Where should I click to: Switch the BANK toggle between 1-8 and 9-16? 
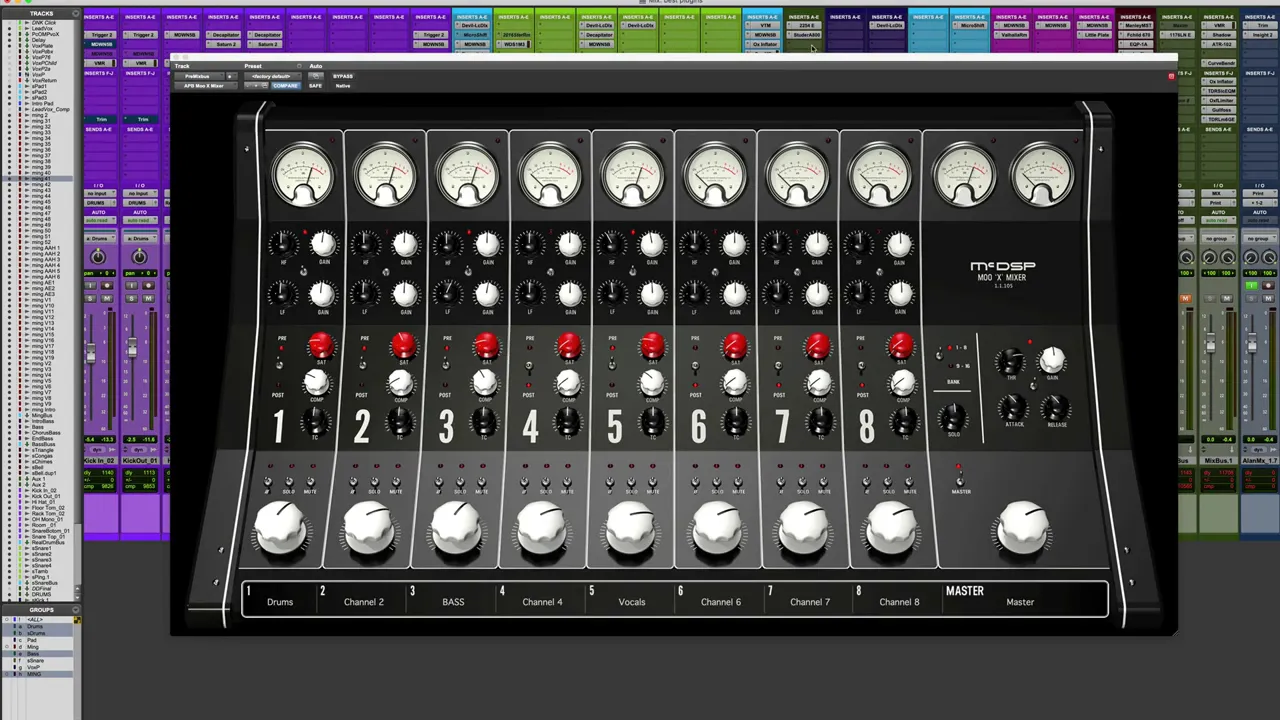941,357
